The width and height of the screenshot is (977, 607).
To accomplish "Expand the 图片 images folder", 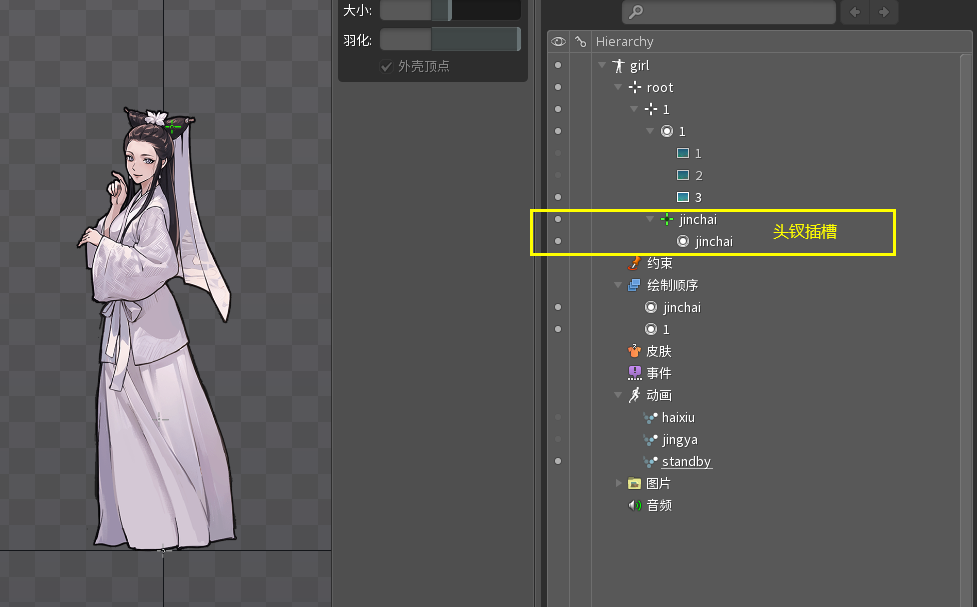I will (618, 483).
